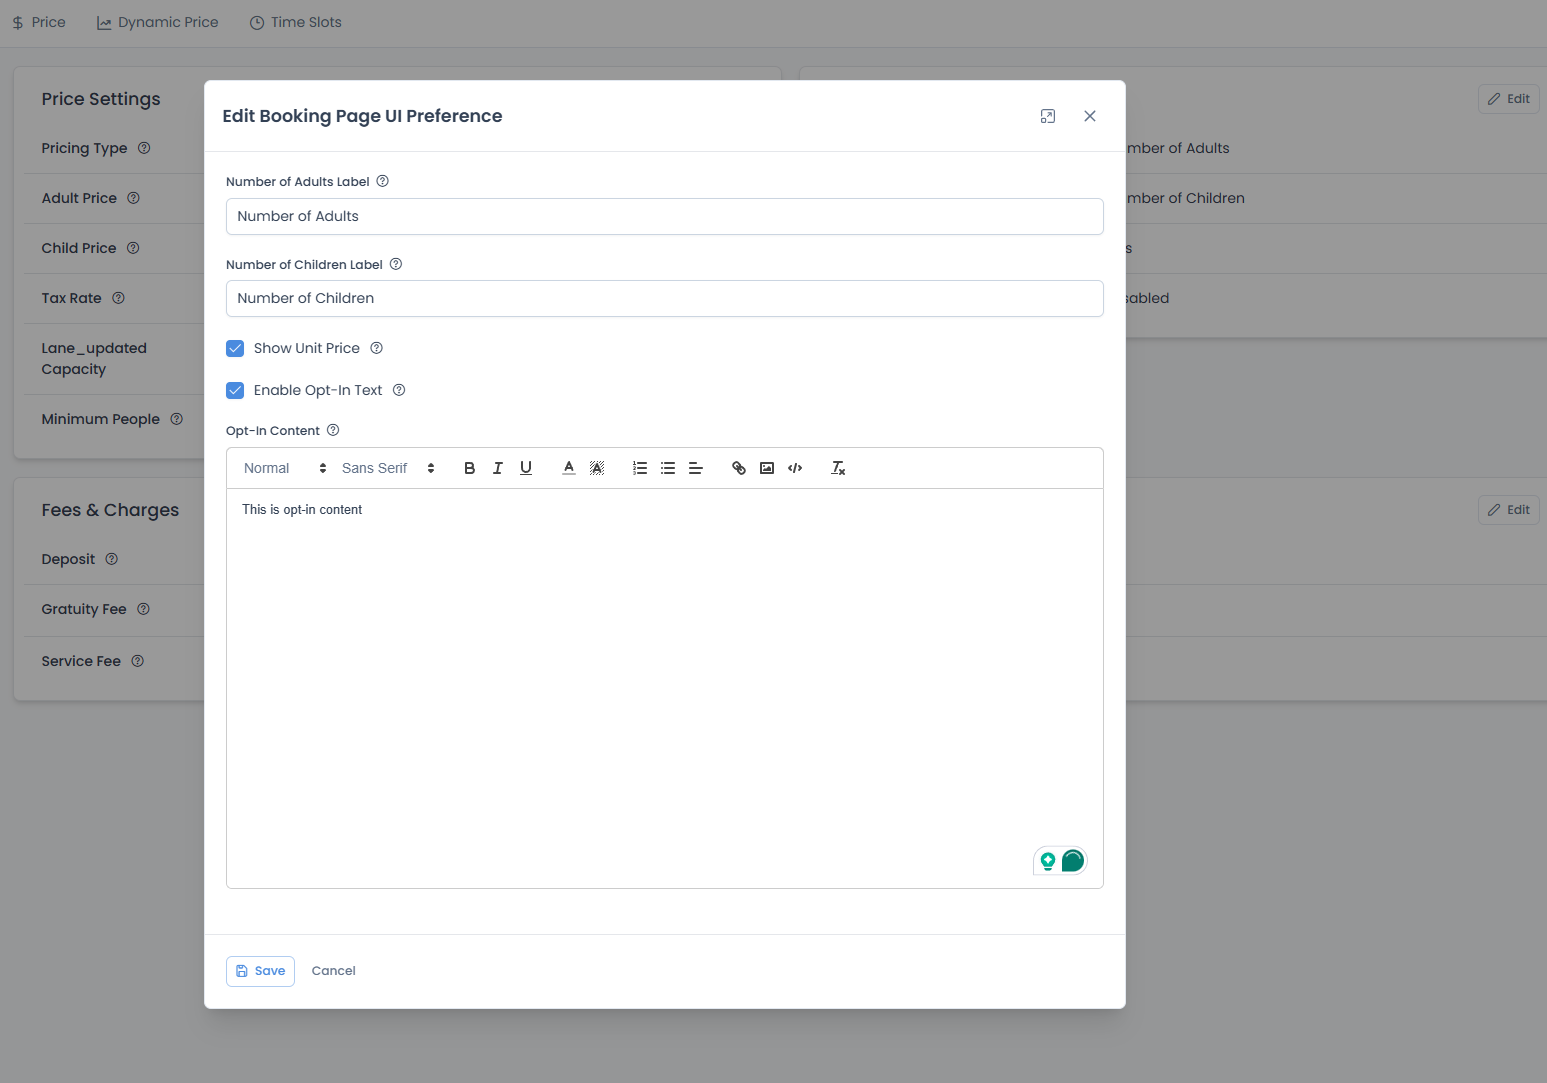Open the text alignment options
The width and height of the screenshot is (1547, 1083).
tap(696, 468)
